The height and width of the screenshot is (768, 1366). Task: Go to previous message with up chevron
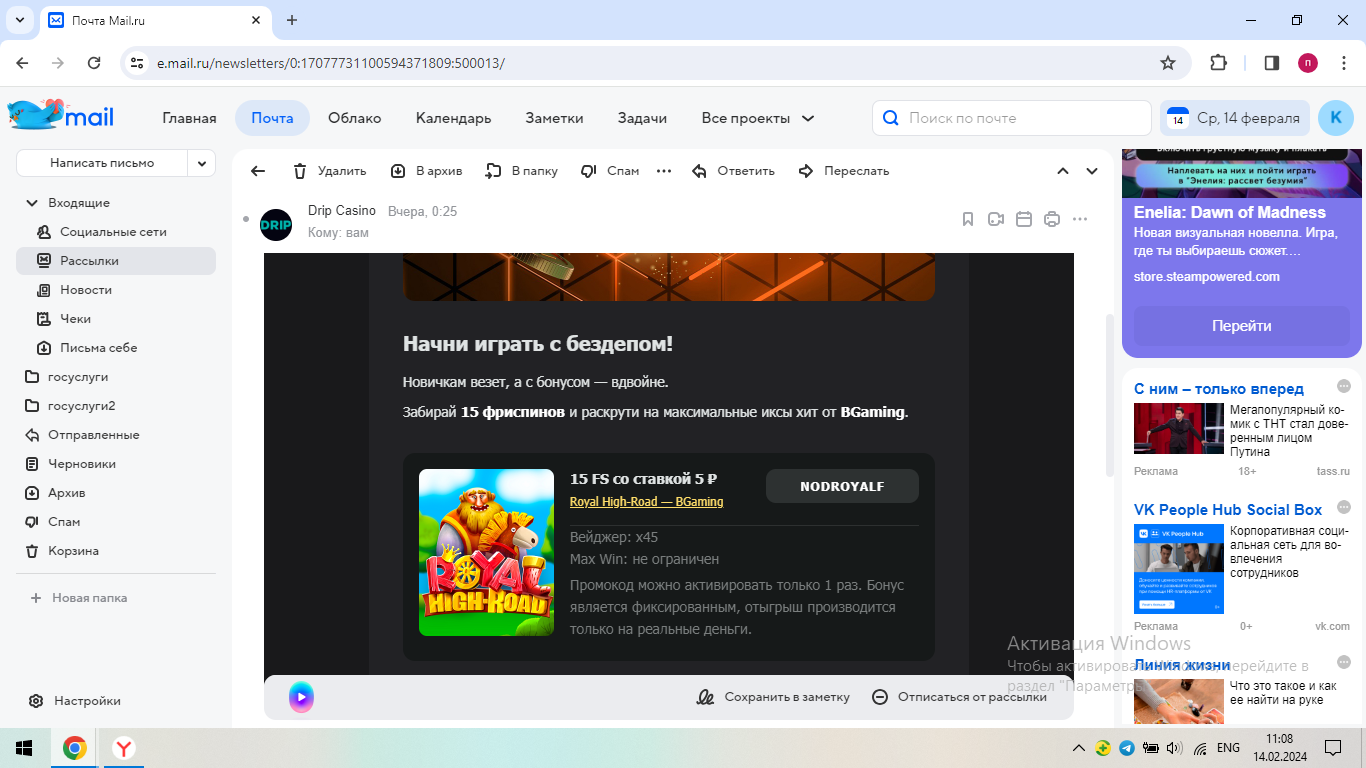point(1063,171)
